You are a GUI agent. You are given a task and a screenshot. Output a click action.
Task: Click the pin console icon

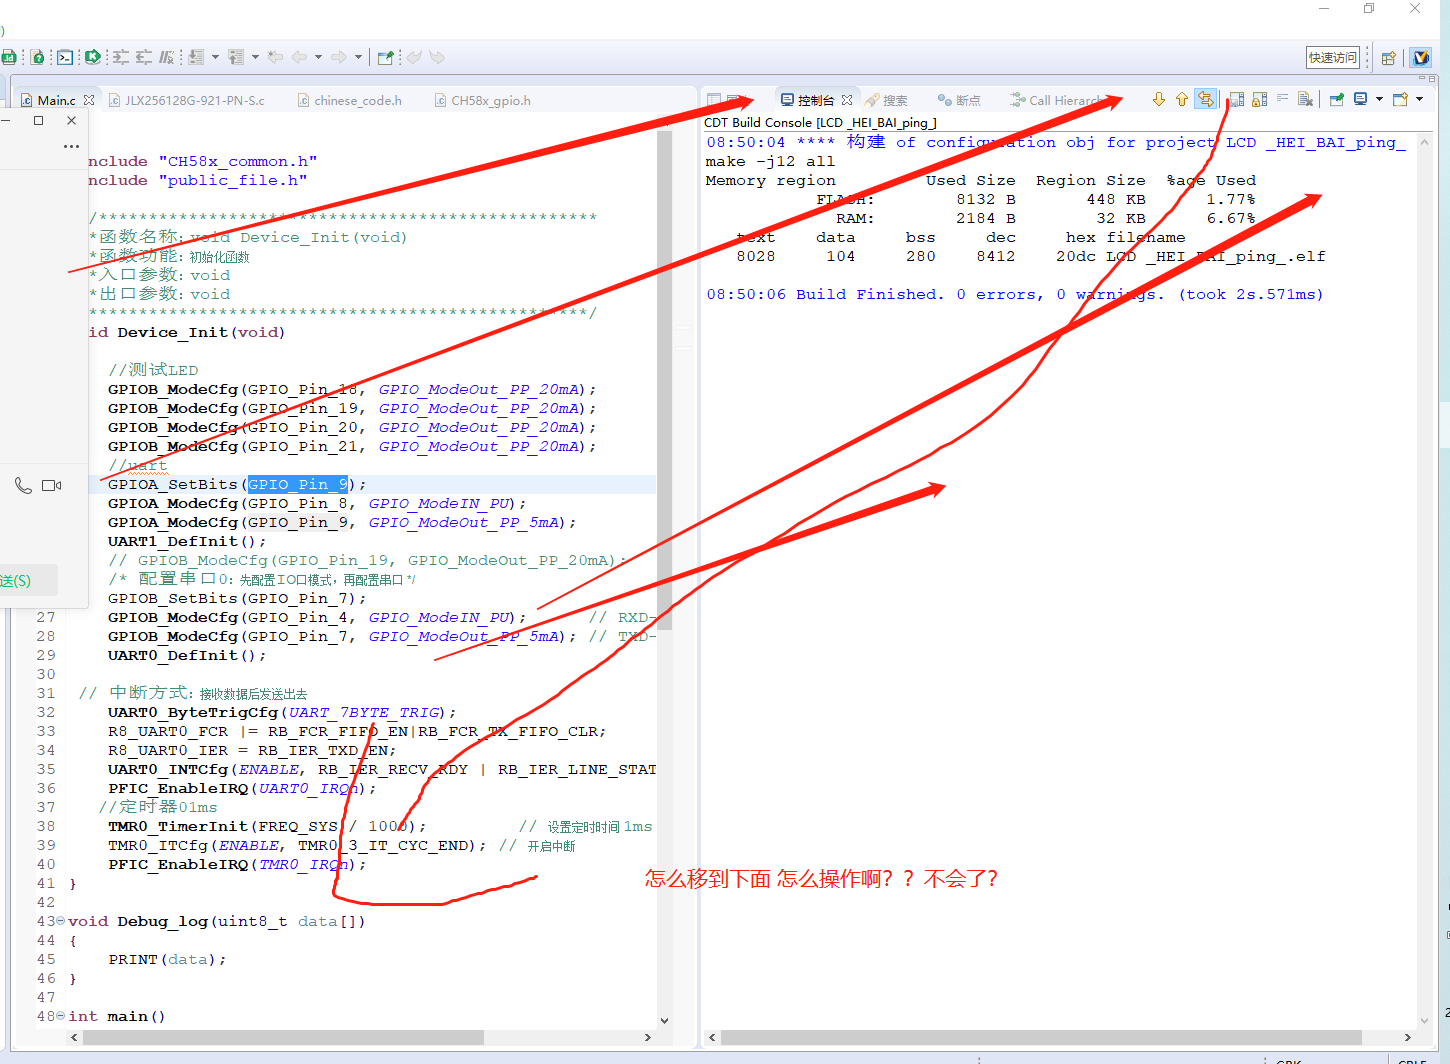[x=1336, y=99]
